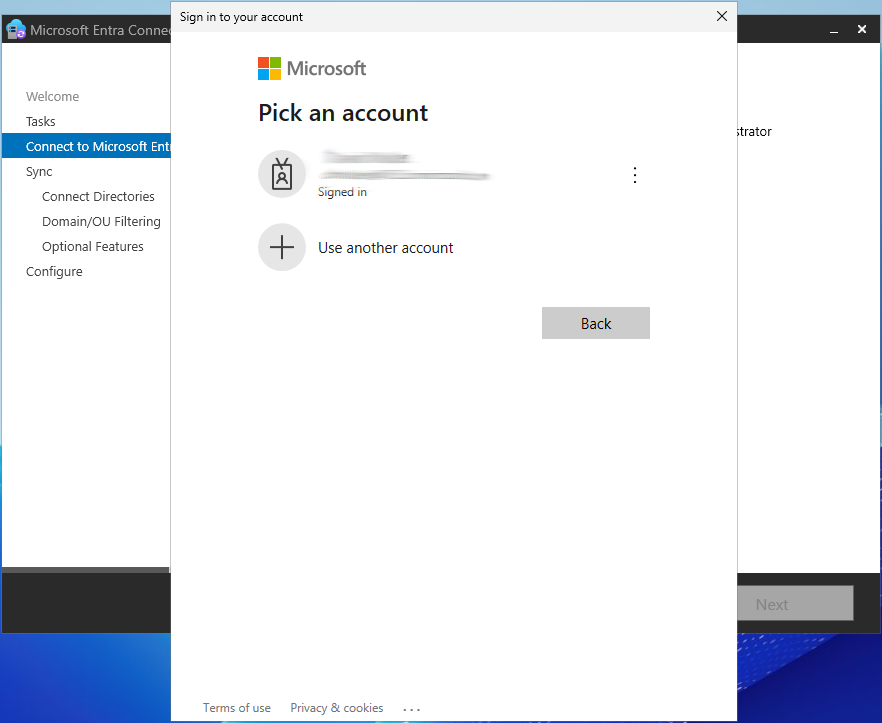
Task: Select Connect to Microsoft Entra step
Action: (x=87, y=146)
